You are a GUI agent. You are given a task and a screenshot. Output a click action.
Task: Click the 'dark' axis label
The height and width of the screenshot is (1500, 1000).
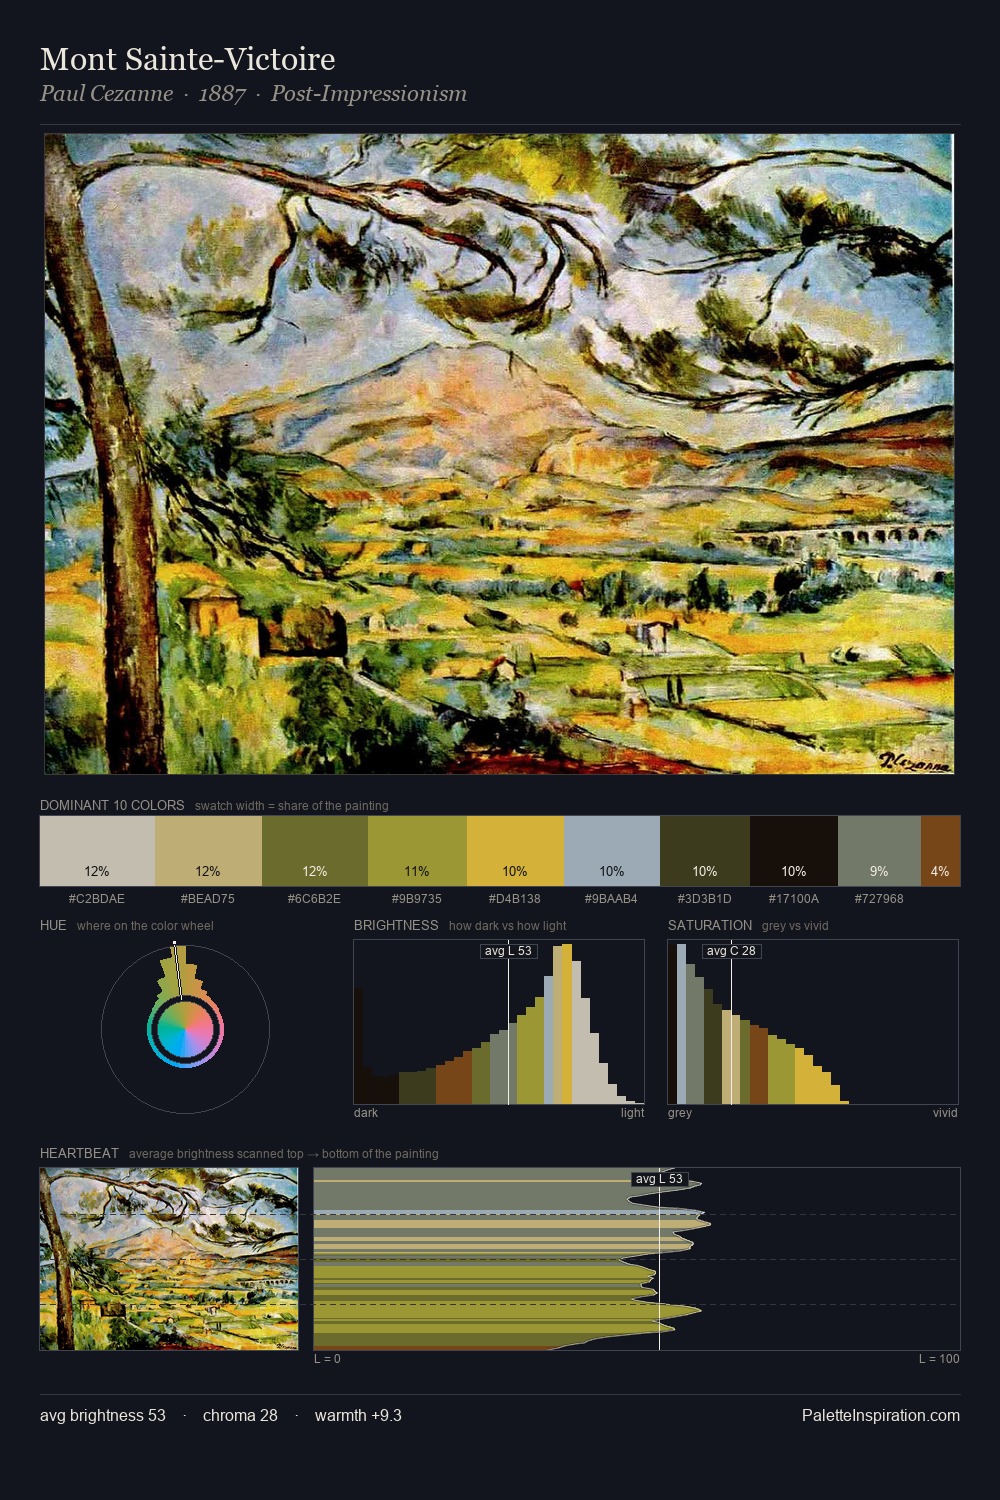coord(366,1113)
